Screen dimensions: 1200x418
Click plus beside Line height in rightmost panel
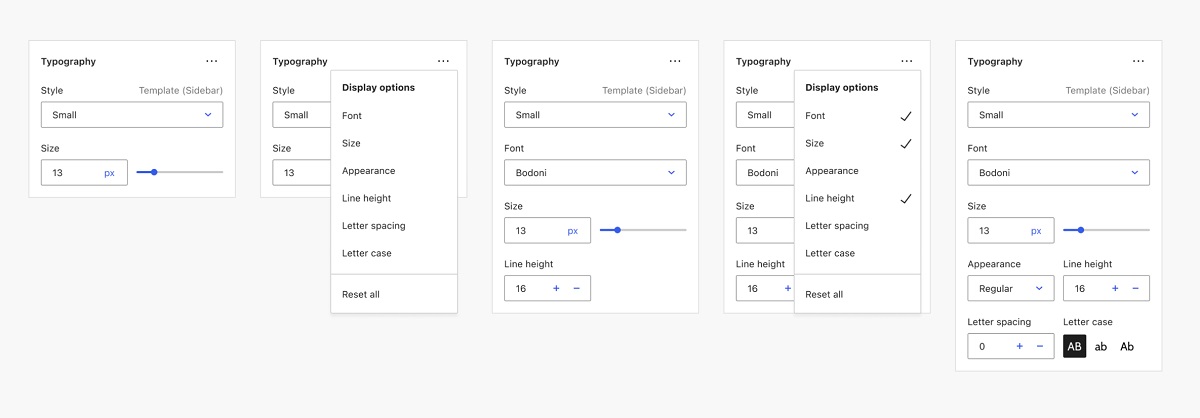click(1115, 289)
